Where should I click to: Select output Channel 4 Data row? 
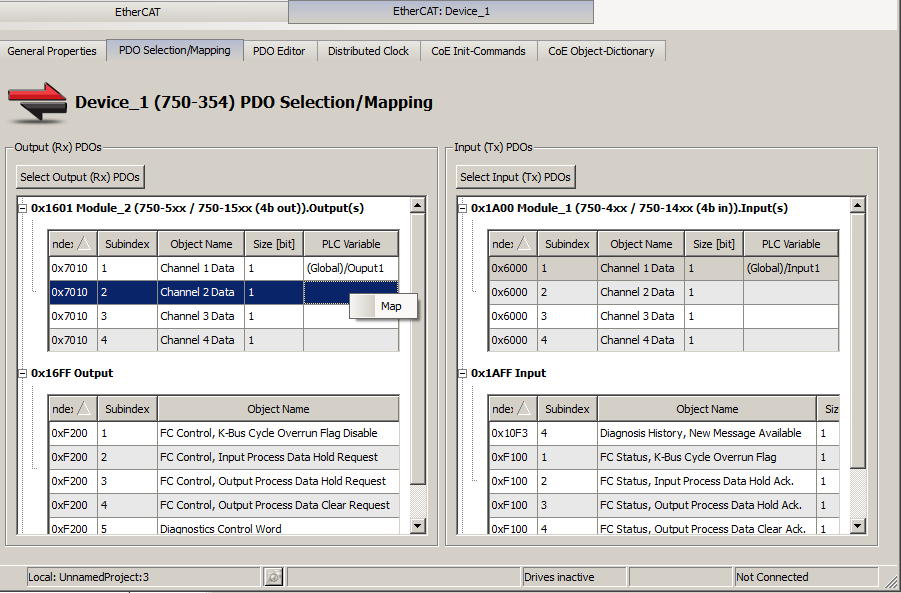tap(224, 340)
